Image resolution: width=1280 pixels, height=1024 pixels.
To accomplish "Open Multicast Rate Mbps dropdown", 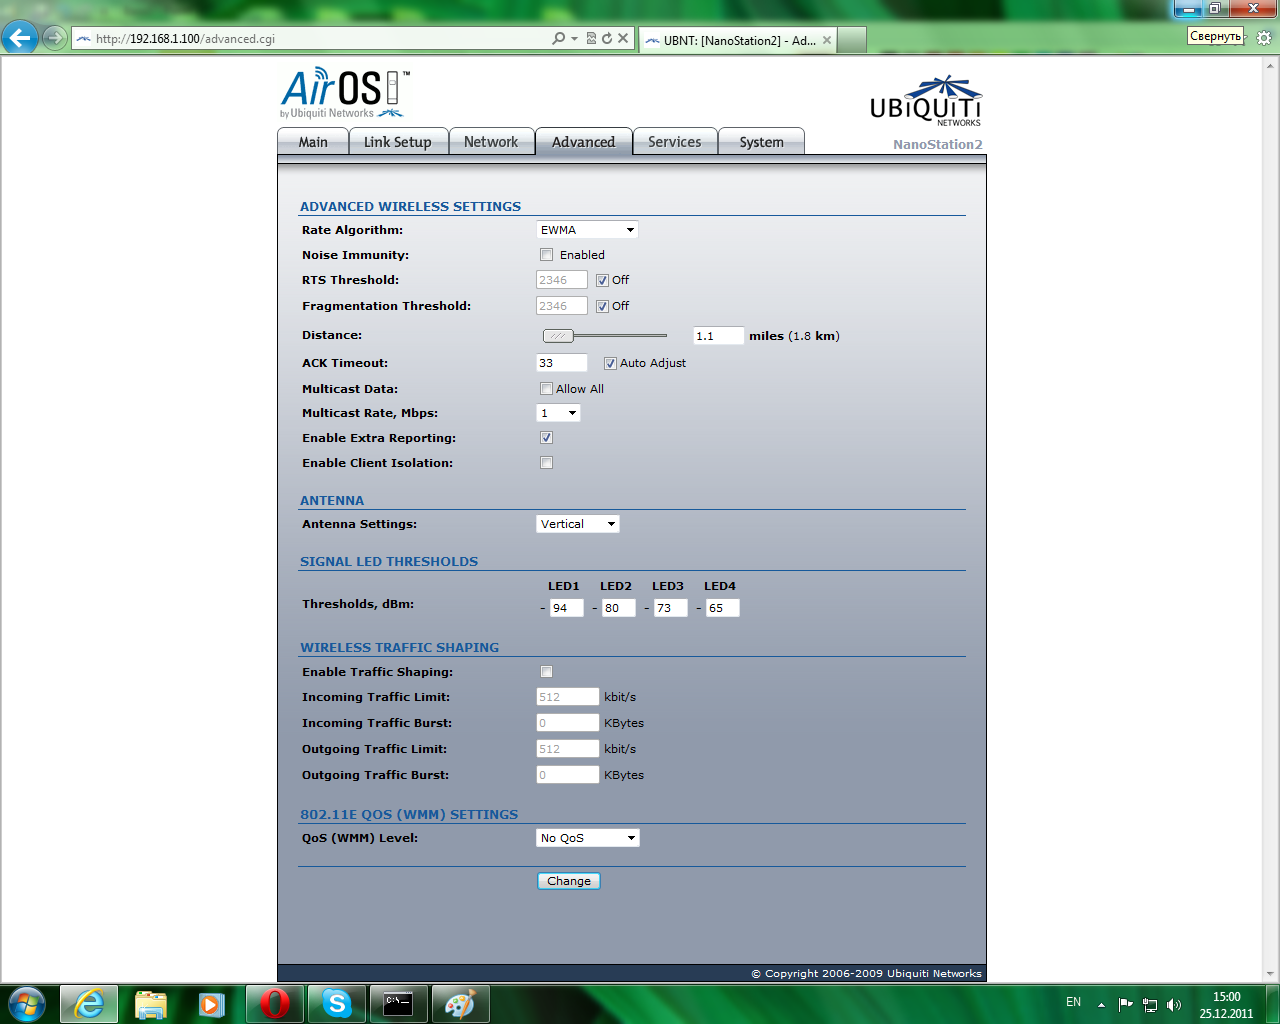I will tap(558, 413).
